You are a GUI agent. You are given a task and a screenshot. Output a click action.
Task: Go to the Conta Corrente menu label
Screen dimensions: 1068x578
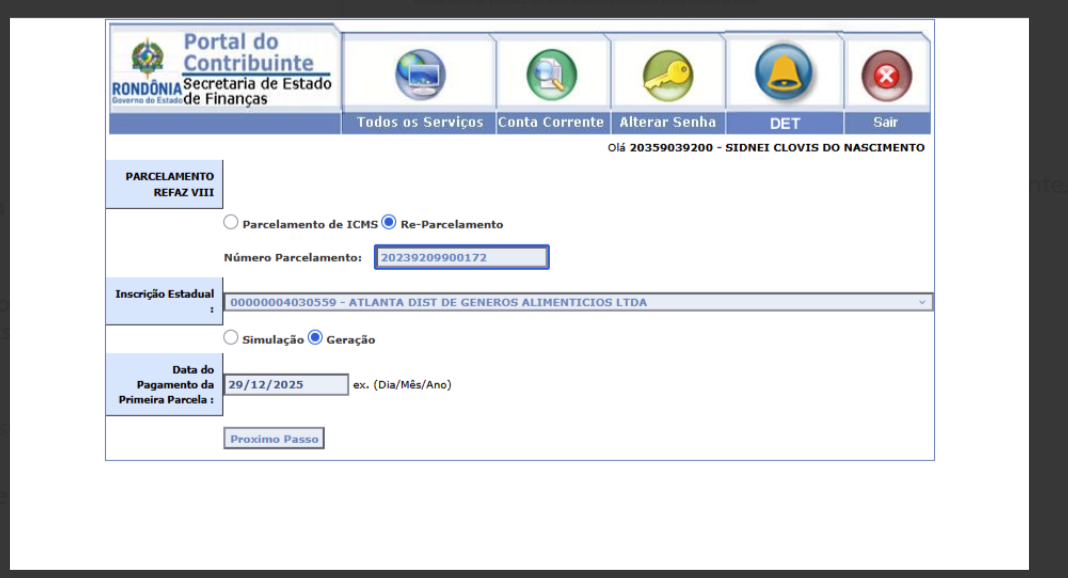click(551, 123)
